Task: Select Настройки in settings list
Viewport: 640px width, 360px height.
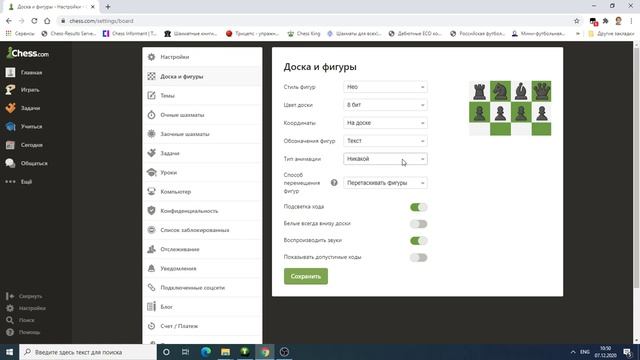Action: [202, 57]
